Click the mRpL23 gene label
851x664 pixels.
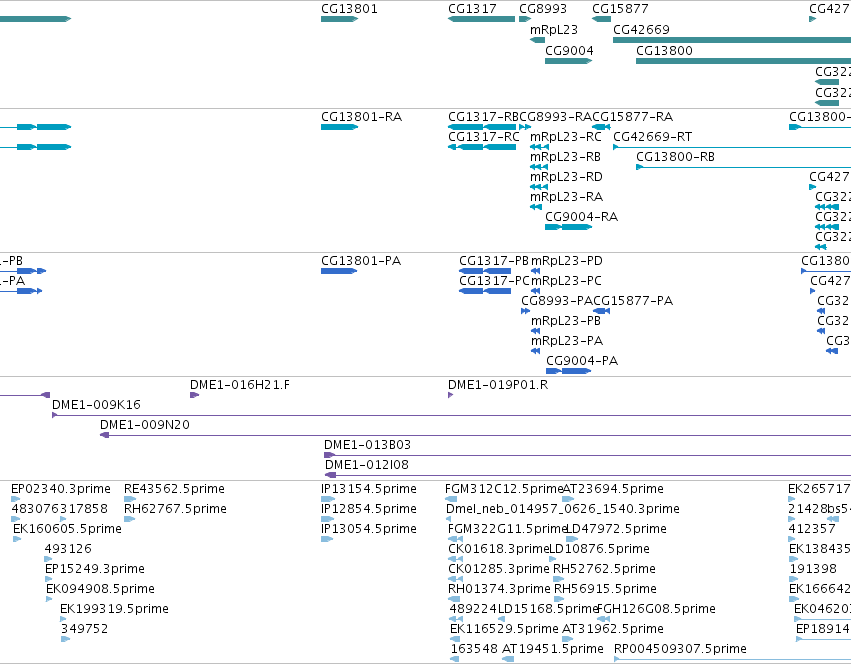click(x=554, y=30)
